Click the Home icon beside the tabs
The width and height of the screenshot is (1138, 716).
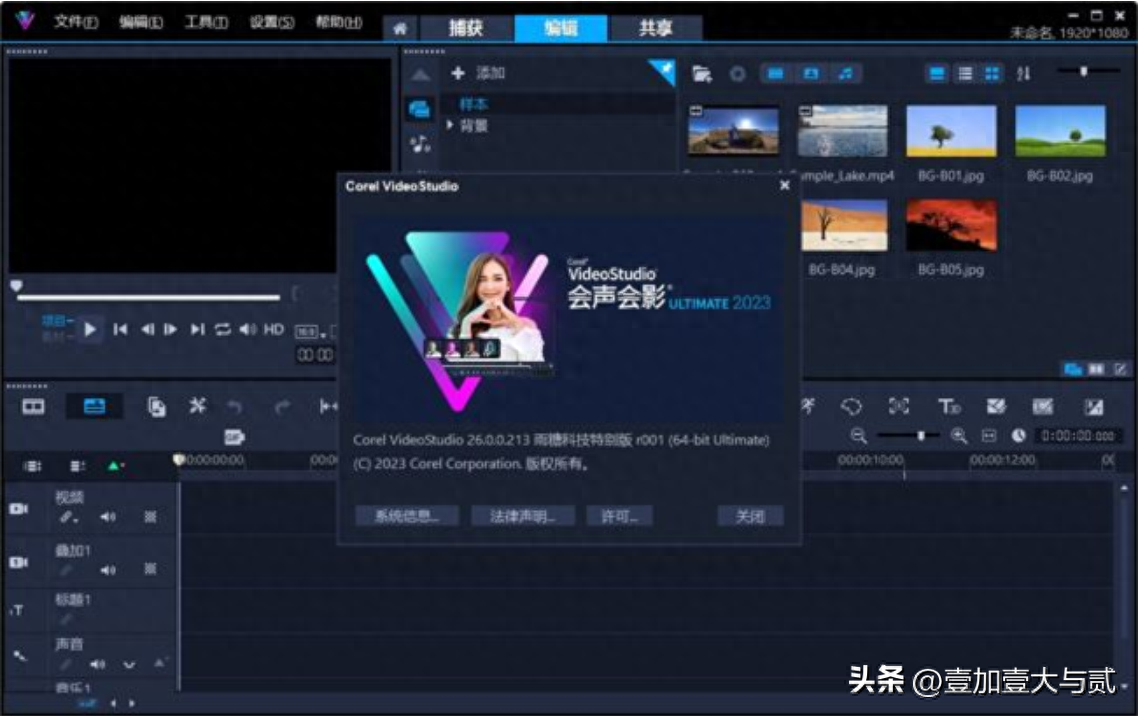click(399, 26)
